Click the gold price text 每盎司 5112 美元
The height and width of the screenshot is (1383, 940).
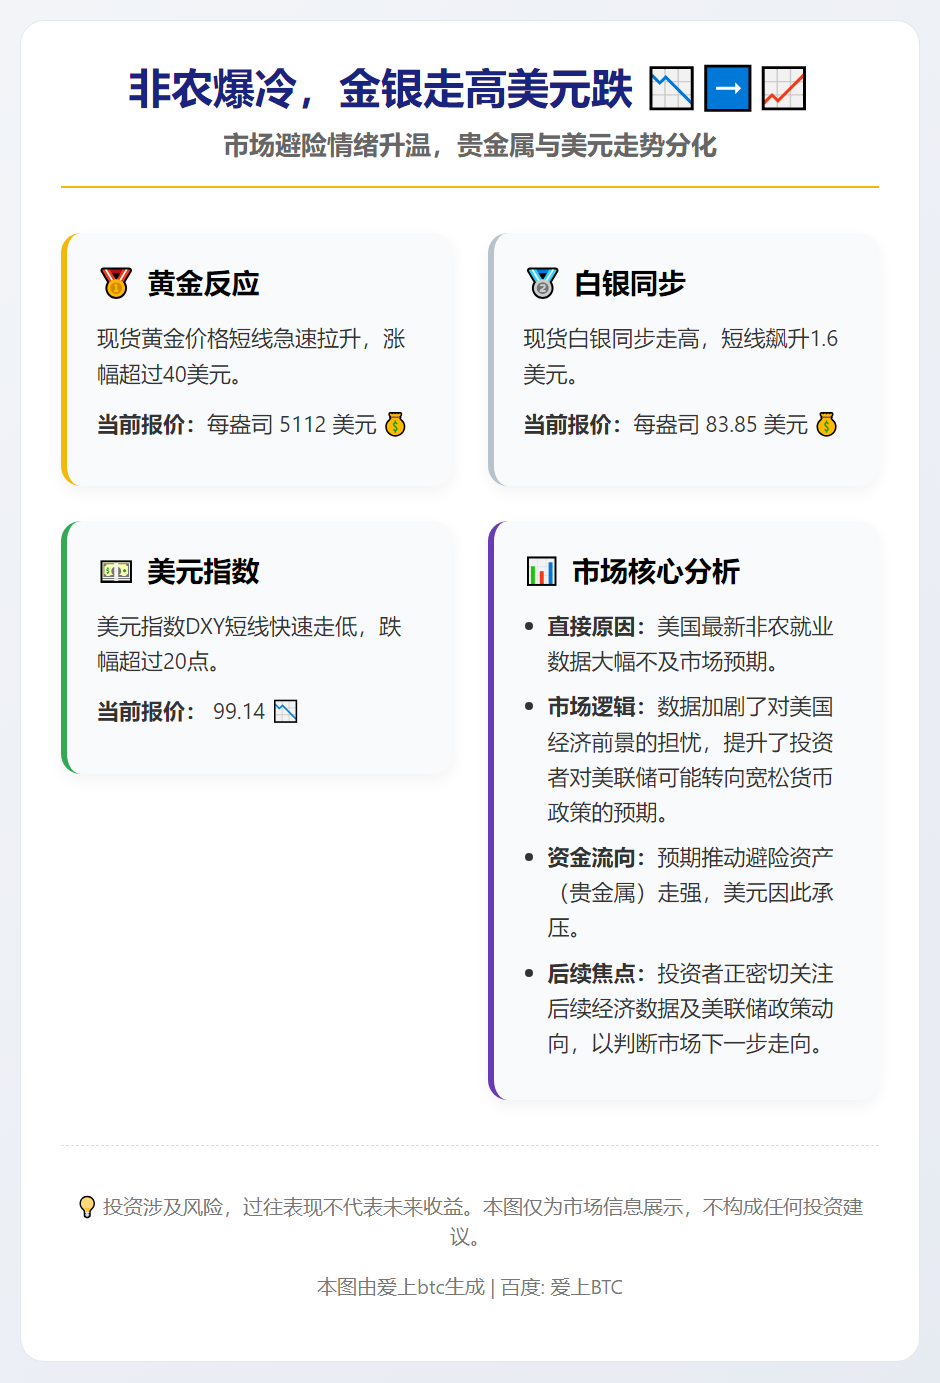coord(292,425)
